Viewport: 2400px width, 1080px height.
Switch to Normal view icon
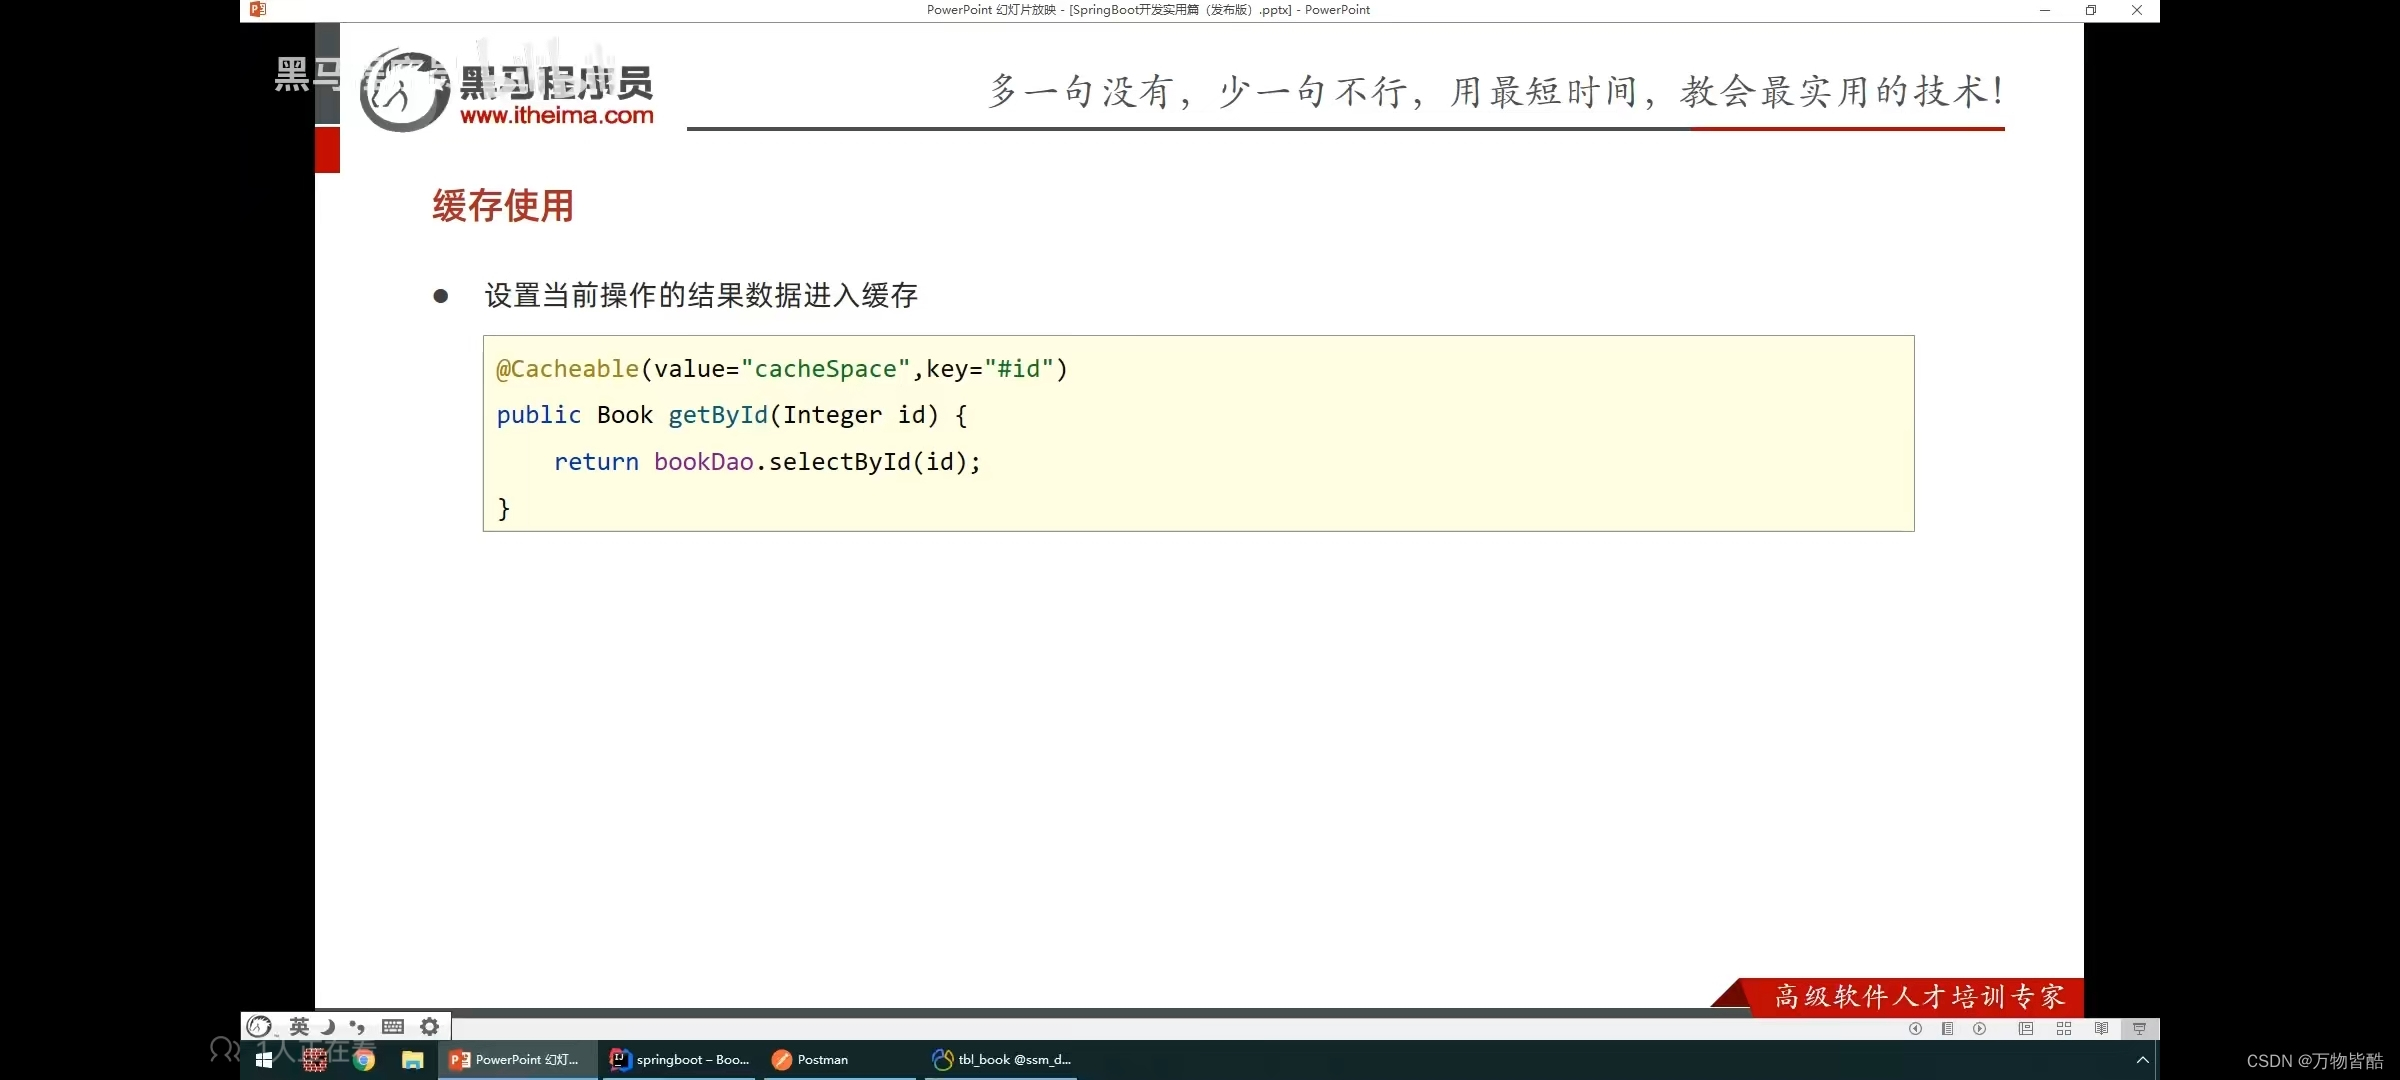[2026, 1028]
